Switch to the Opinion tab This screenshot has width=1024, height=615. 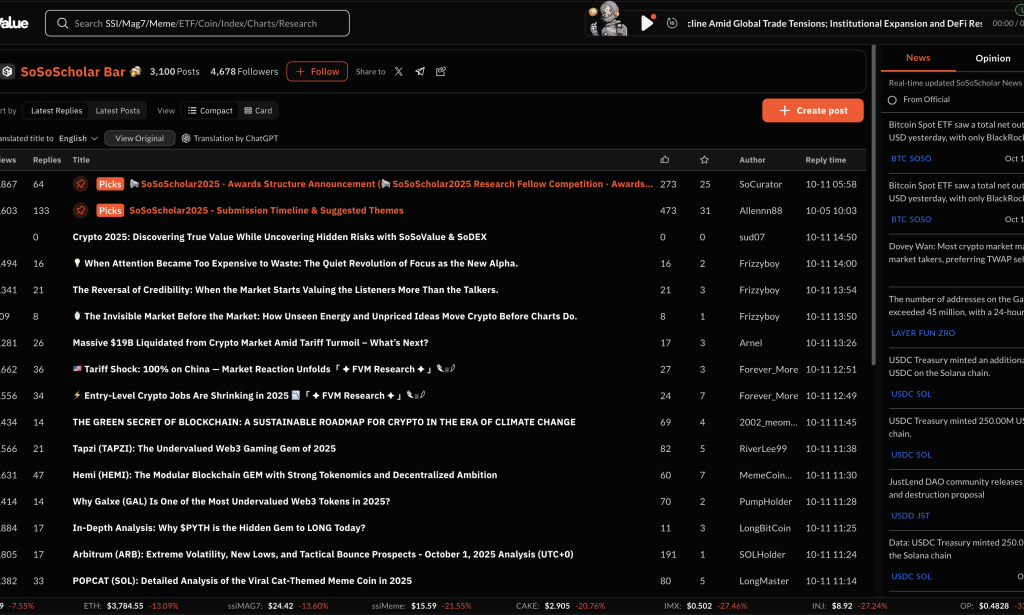click(993, 58)
